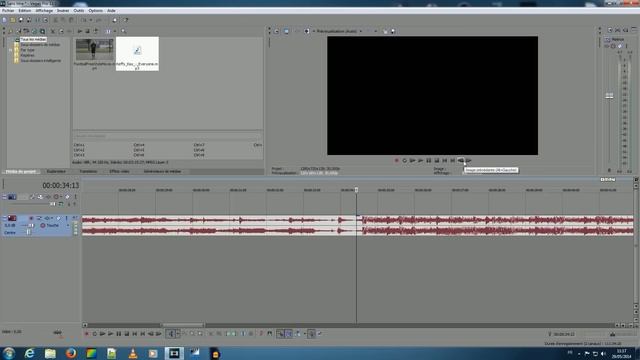Switch to the Transitions tab
Screen dimensions: 640x360
coord(88,171)
